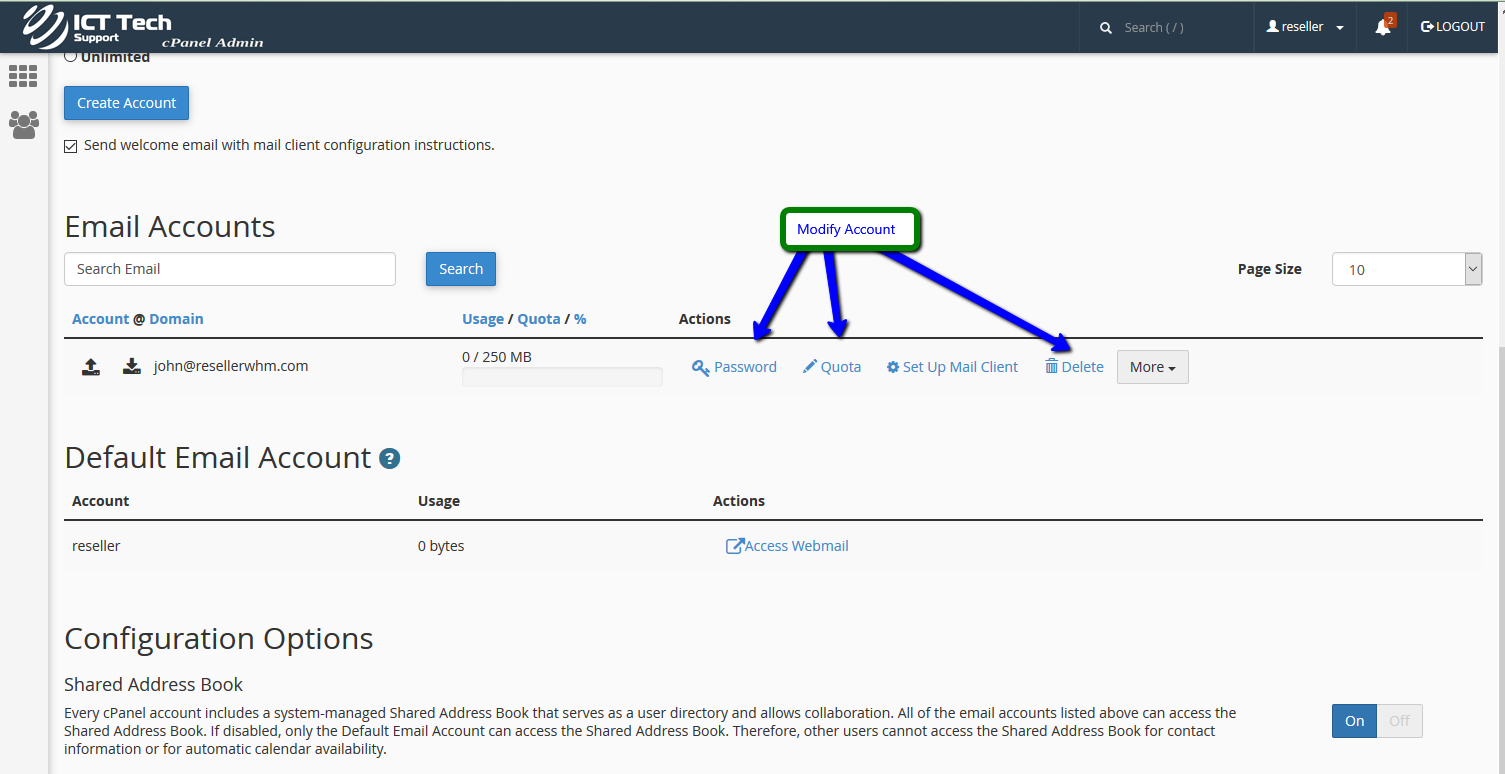Image resolution: width=1505 pixels, height=774 pixels.
Task: Click the download icon beside john@resellerwhm.com
Action: [132, 367]
